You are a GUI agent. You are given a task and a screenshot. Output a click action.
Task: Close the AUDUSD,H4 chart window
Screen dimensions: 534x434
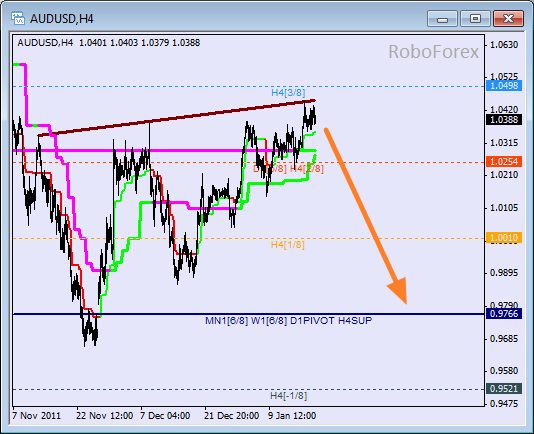pyautogui.click(x=508, y=18)
